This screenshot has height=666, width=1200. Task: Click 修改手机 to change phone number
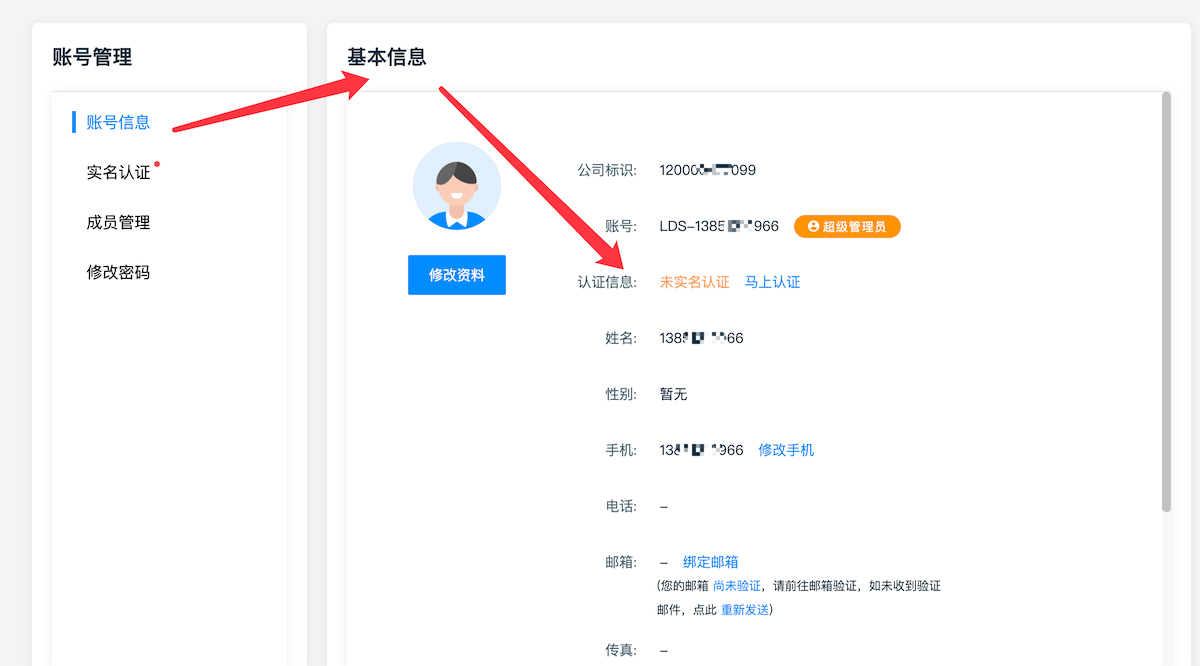coord(786,449)
